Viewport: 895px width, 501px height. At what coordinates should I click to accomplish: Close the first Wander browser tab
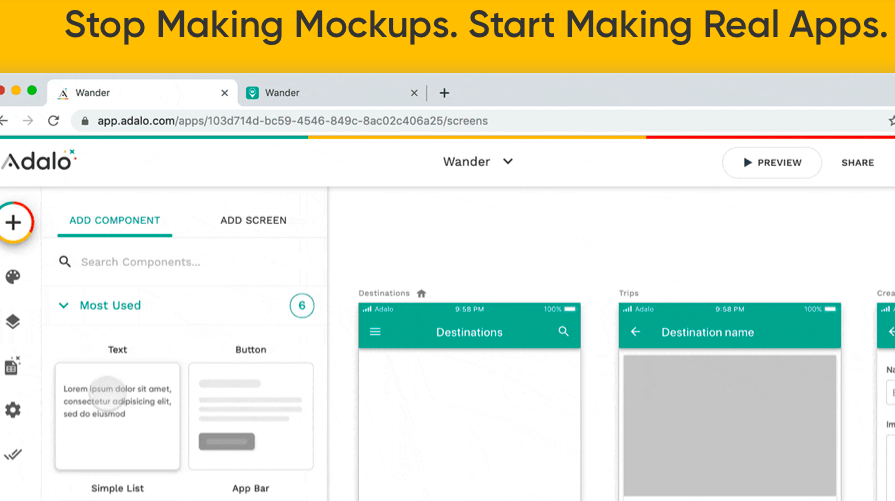[x=224, y=93]
